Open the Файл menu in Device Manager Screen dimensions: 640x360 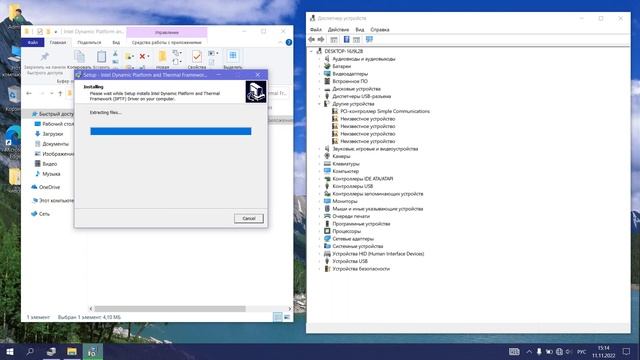tap(316, 30)
